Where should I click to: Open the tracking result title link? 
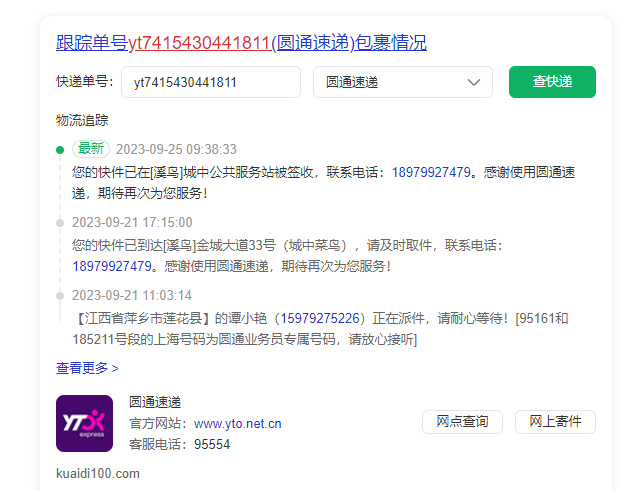click(241, 43)
